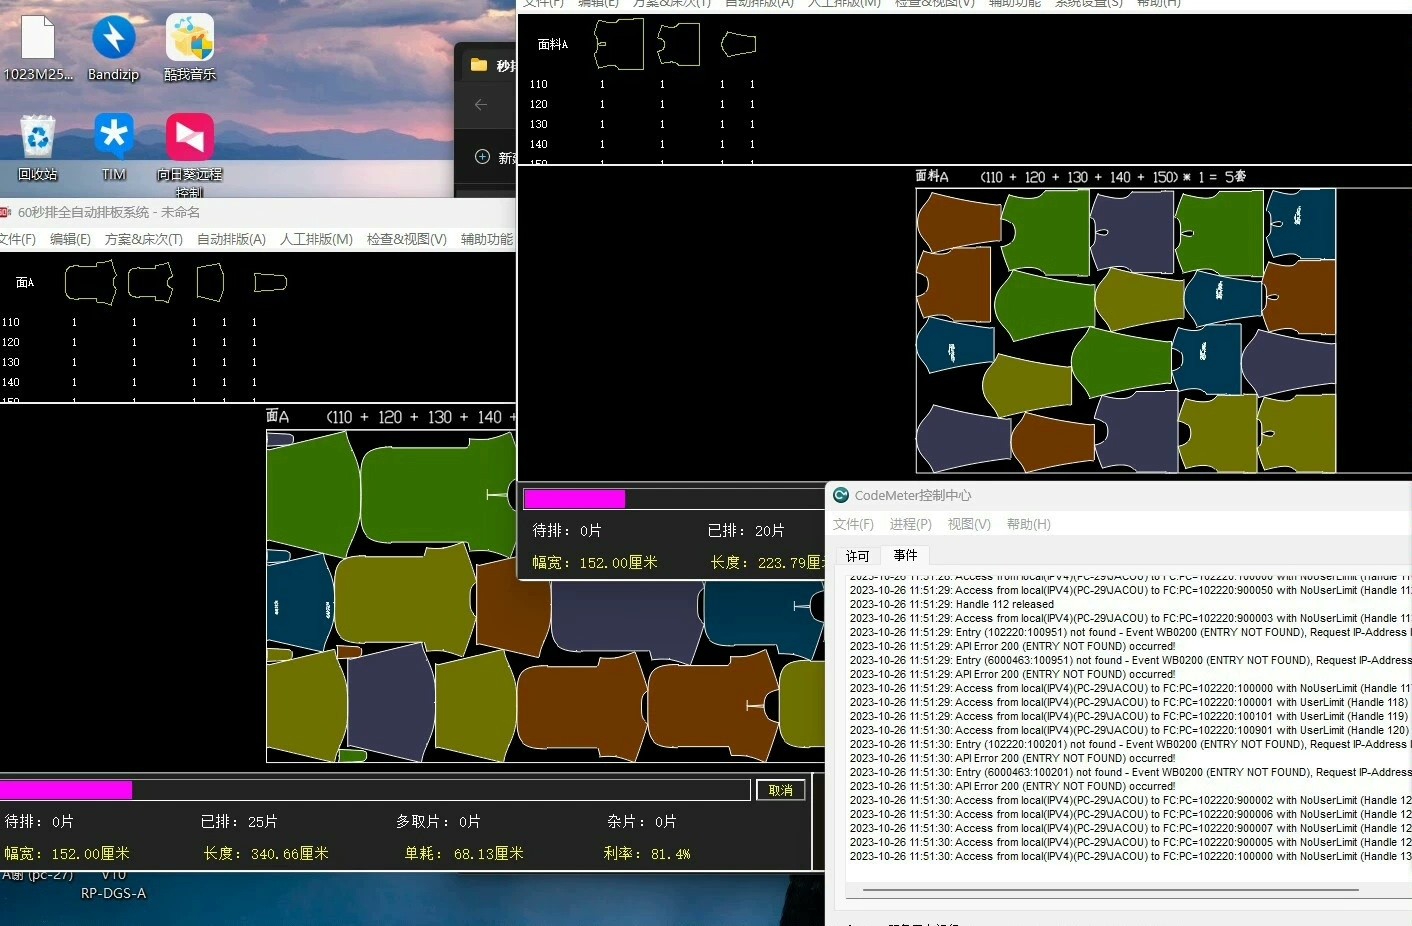
Task: Open the Bandizip desktop shortcut
Action: pyautogui.click(x=113, y=47)
